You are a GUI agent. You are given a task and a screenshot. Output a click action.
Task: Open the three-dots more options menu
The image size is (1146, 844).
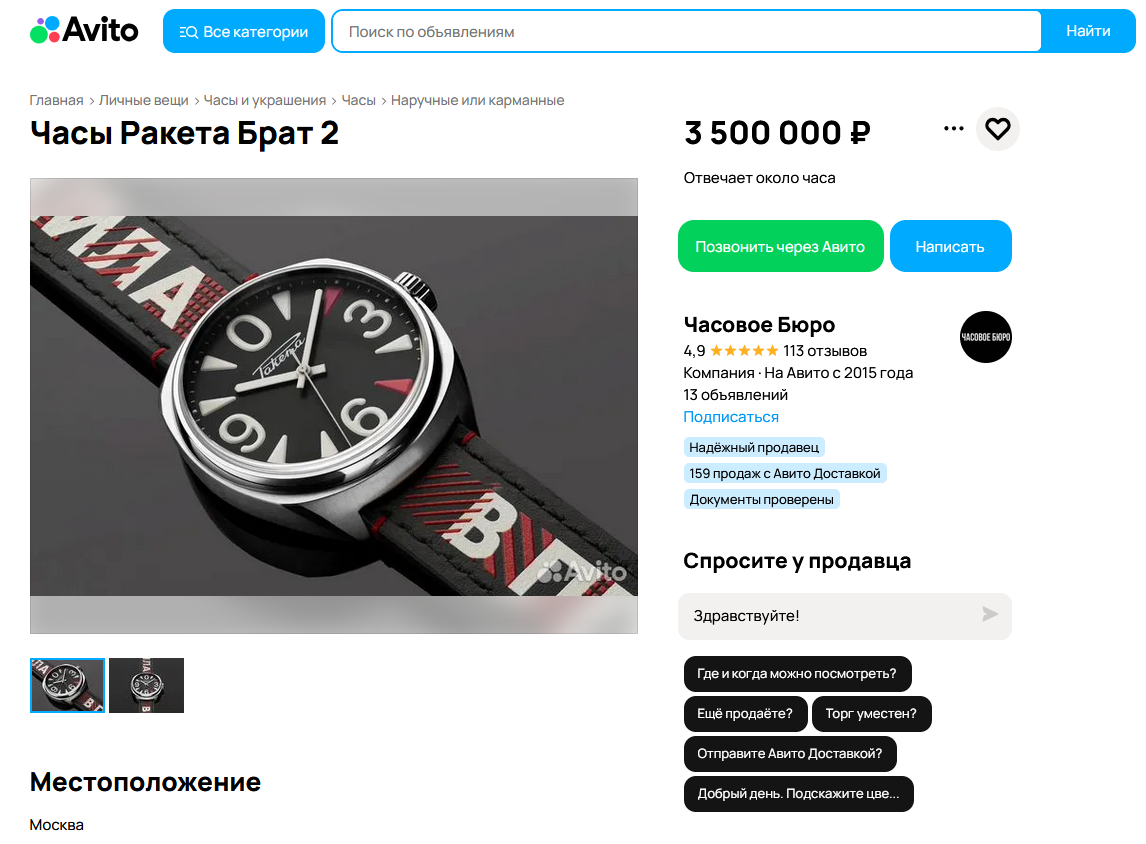(x=954, y=129)
